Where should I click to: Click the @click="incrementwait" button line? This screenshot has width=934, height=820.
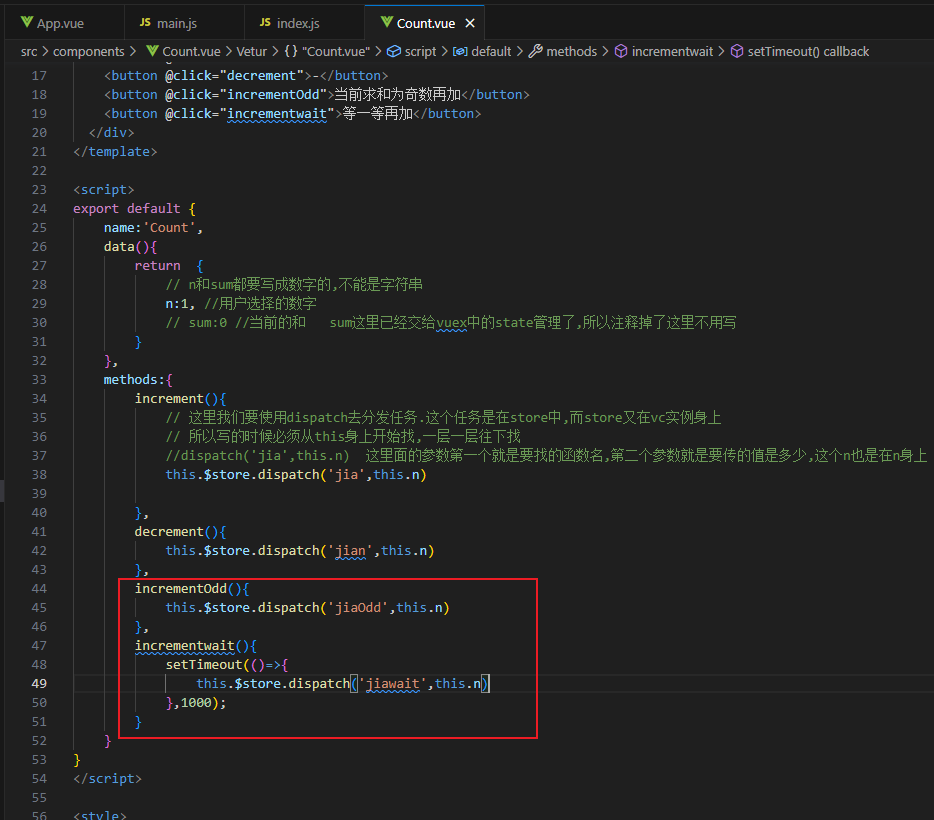click(292, 114)
